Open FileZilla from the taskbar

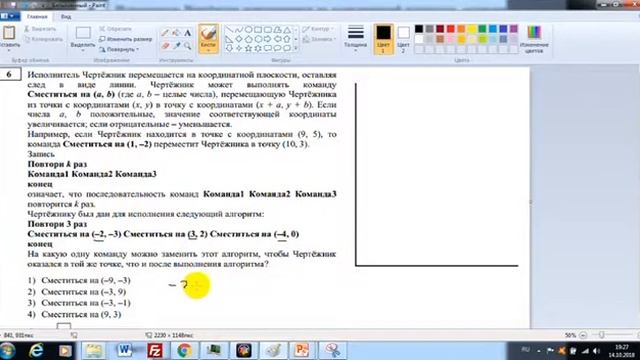(x=155, y=351)
